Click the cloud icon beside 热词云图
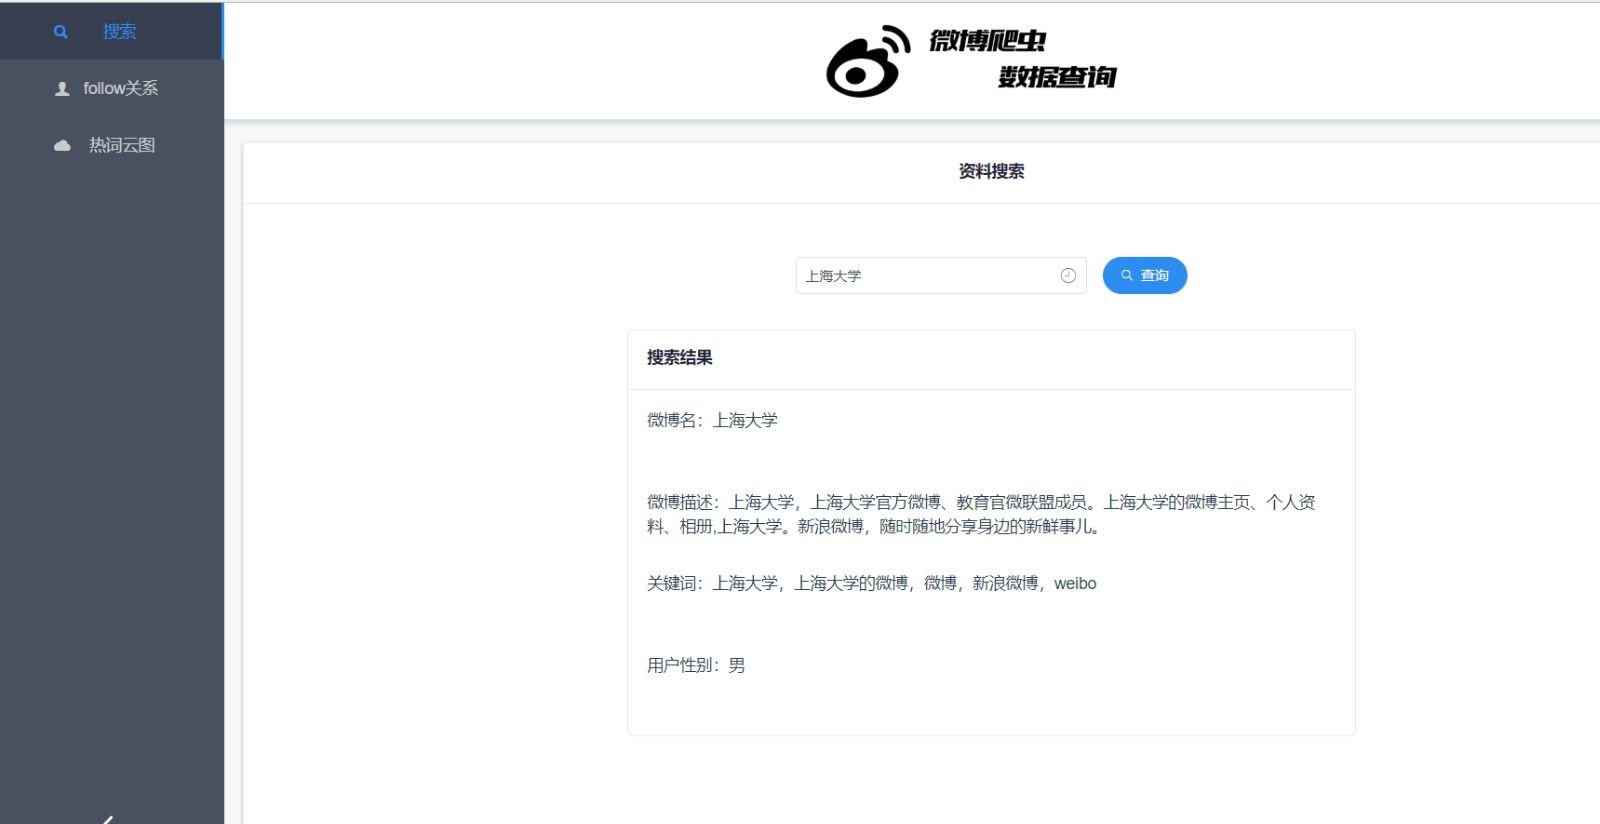The image size is (1600, 824). coord(62,146)
